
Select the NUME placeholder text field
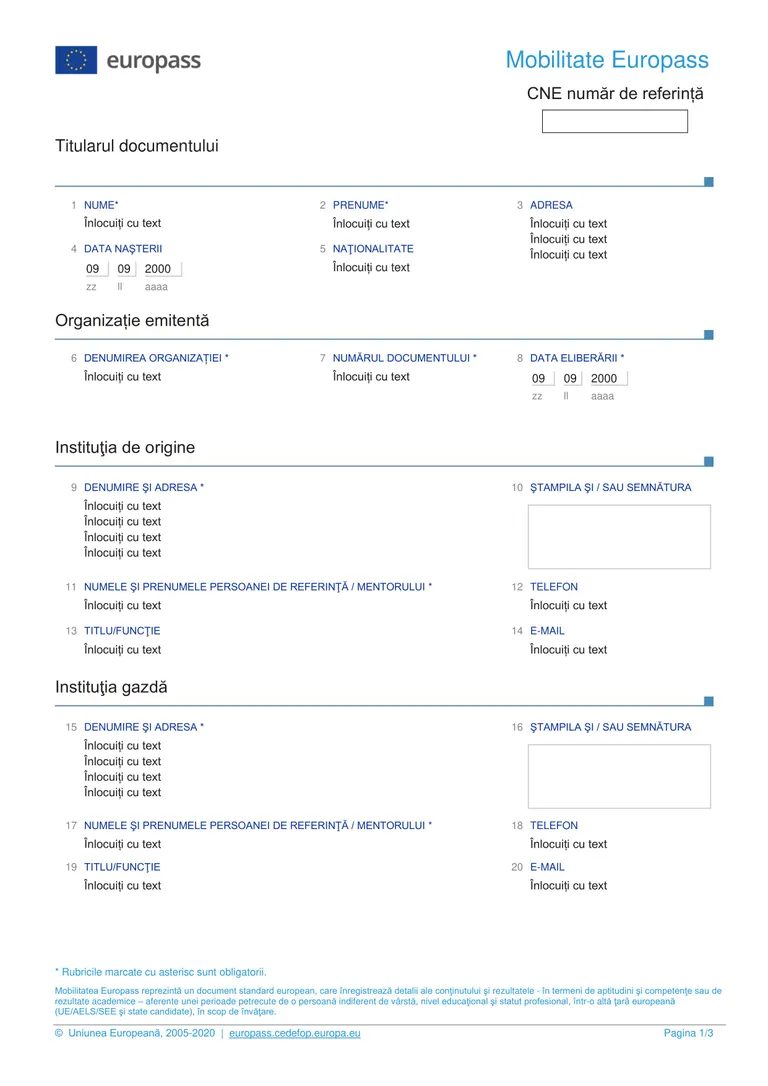point(123,223)
